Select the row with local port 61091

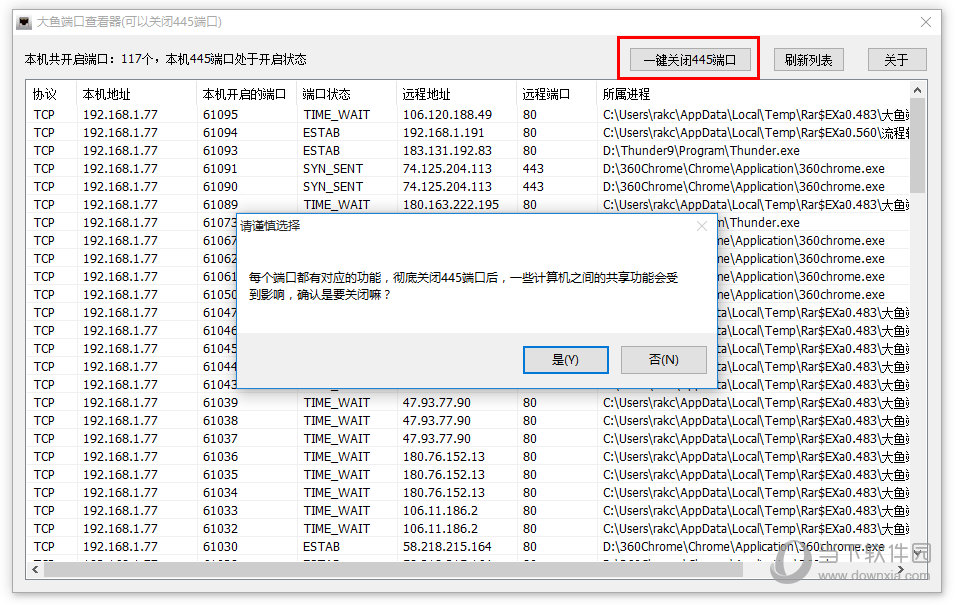point(468,169)
